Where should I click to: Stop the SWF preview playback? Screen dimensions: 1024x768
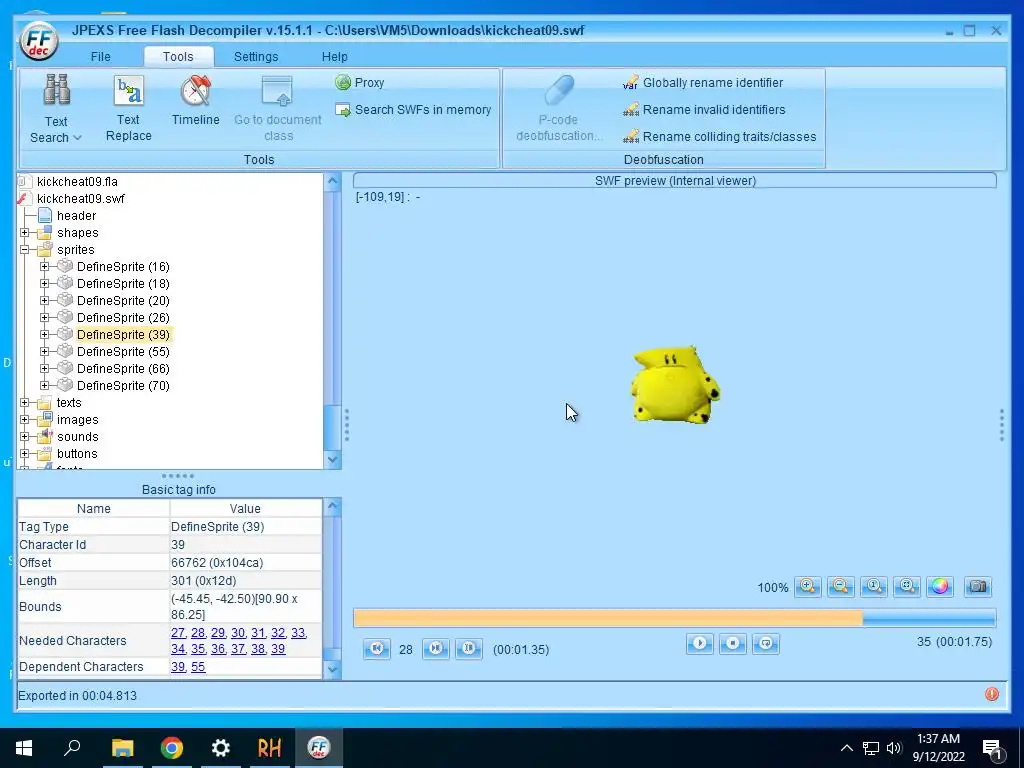[x=733, y=643]
